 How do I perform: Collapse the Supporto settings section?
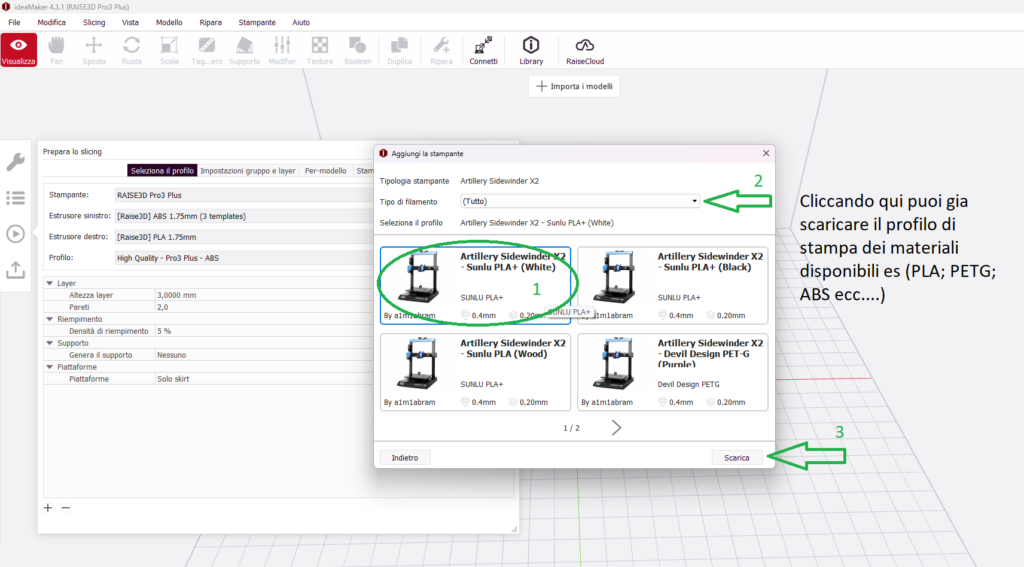(x=50, y=343)
